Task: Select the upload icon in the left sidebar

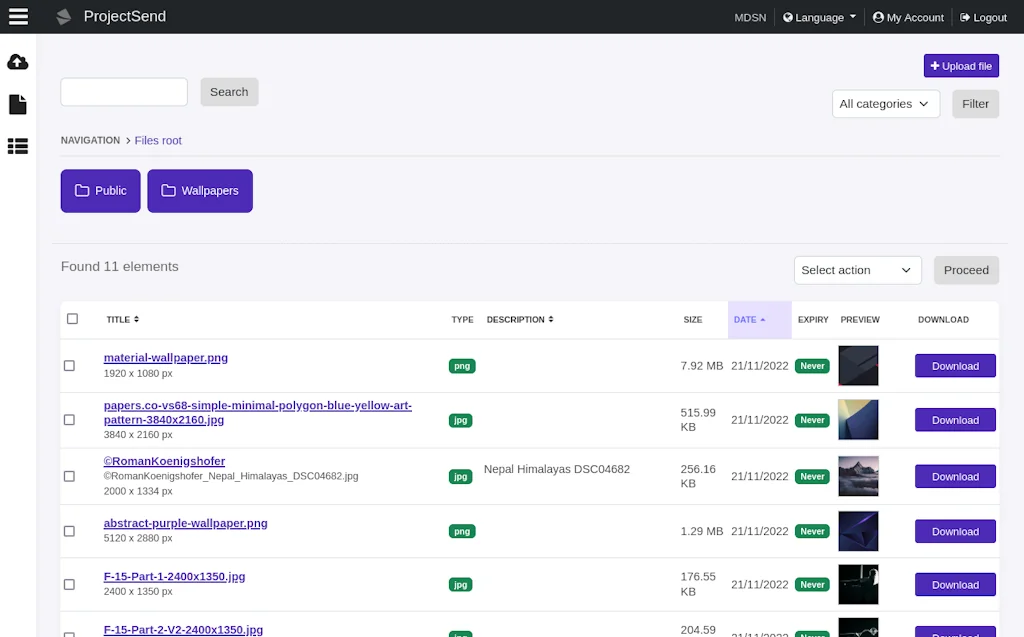Action: [17, 62]
